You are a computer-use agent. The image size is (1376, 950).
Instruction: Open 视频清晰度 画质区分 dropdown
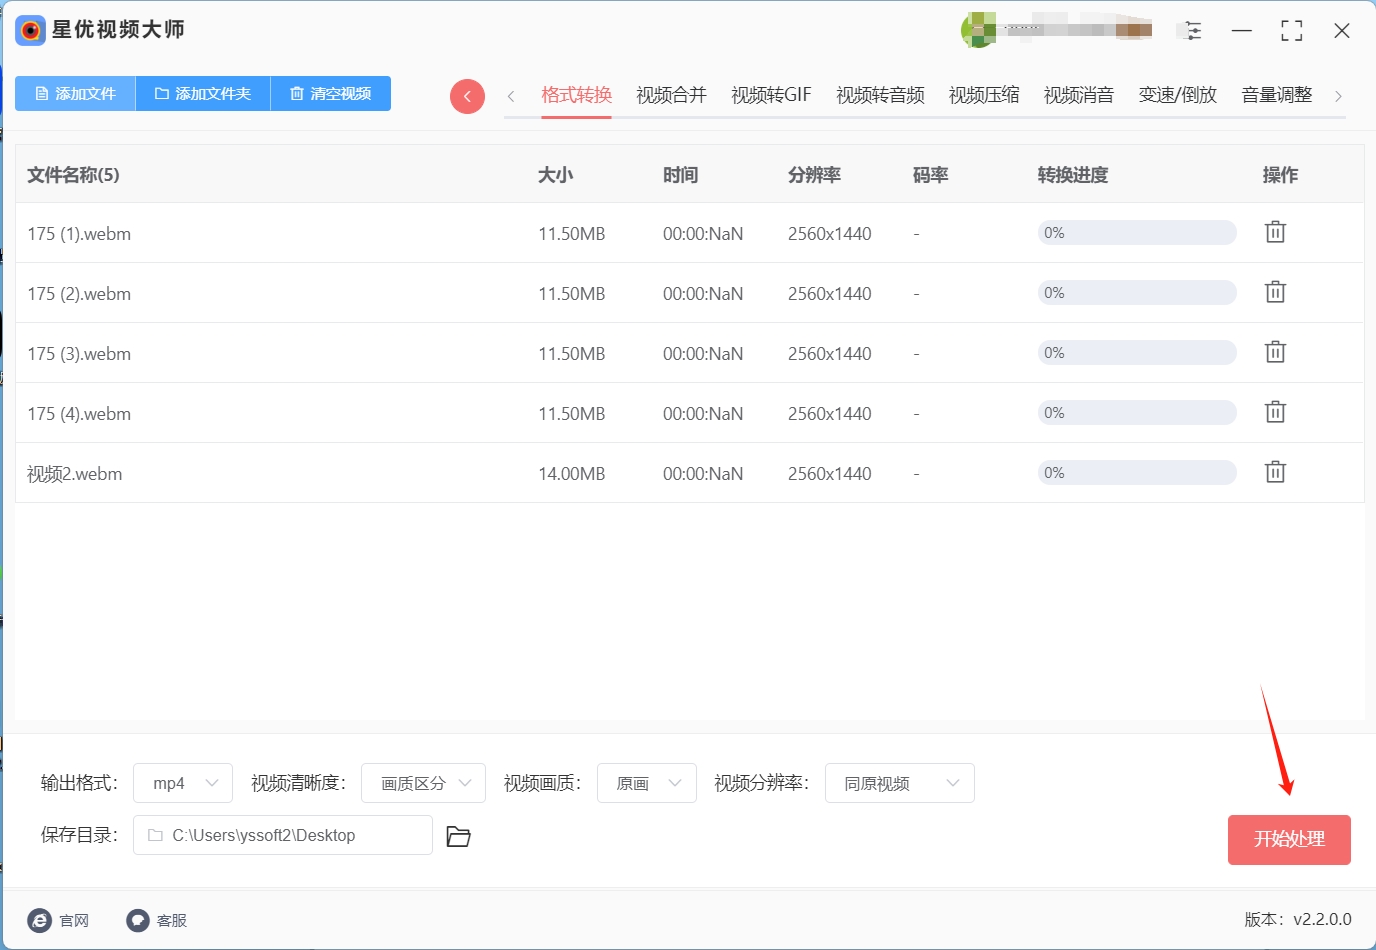(423, 783)
